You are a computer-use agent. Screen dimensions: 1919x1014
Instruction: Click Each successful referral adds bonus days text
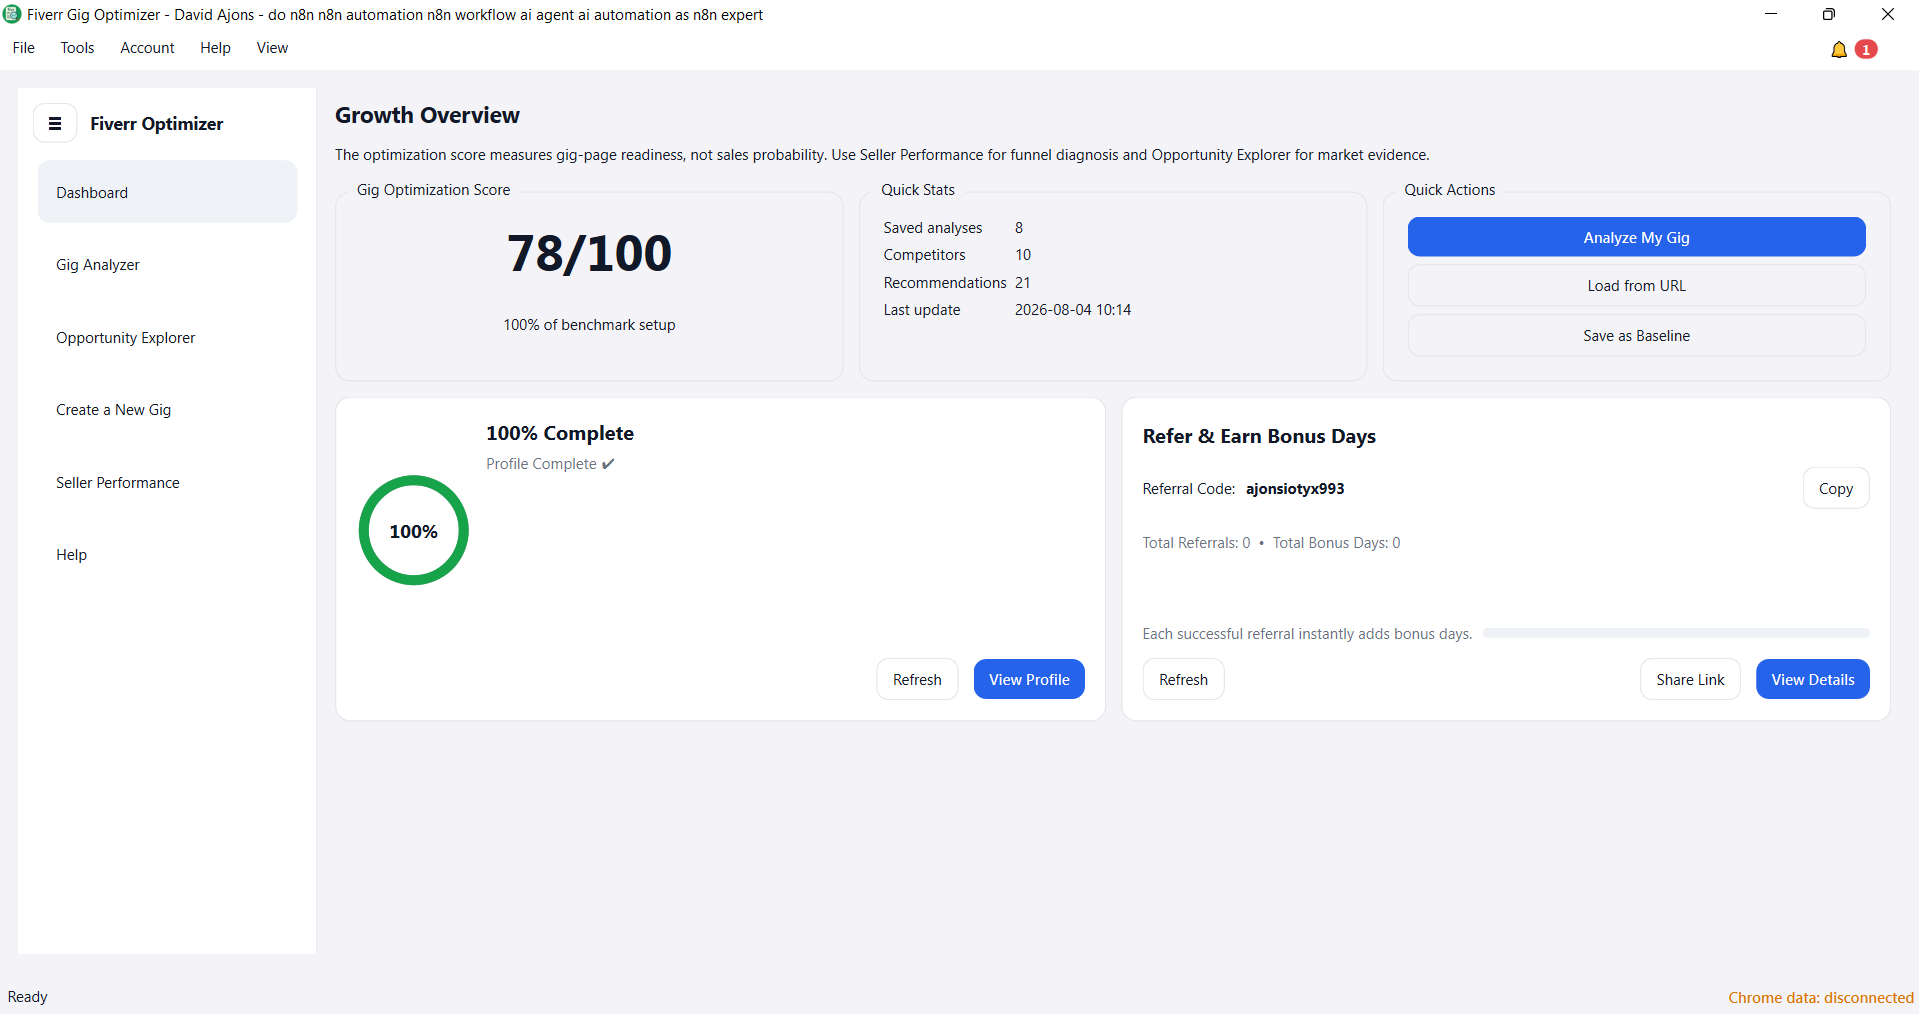point(1307,634)
